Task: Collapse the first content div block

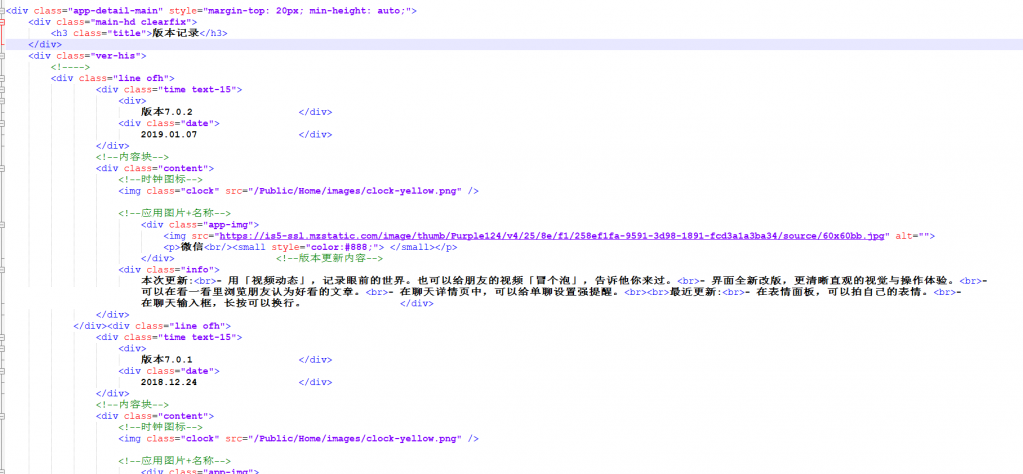Action: coord(4,168)
